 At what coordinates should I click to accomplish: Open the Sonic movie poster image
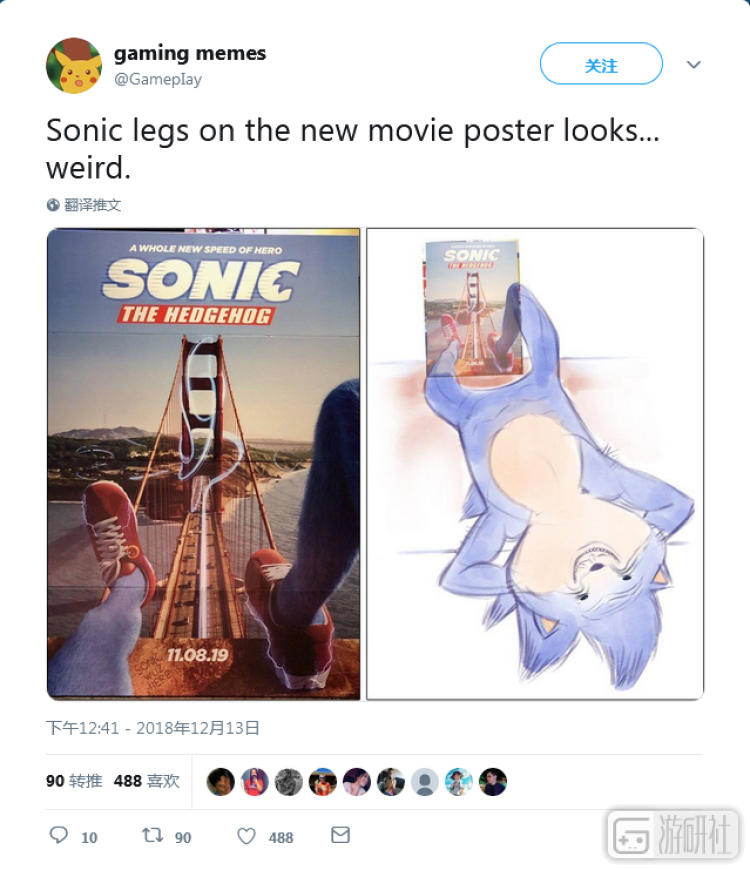(x=204, y=464)
